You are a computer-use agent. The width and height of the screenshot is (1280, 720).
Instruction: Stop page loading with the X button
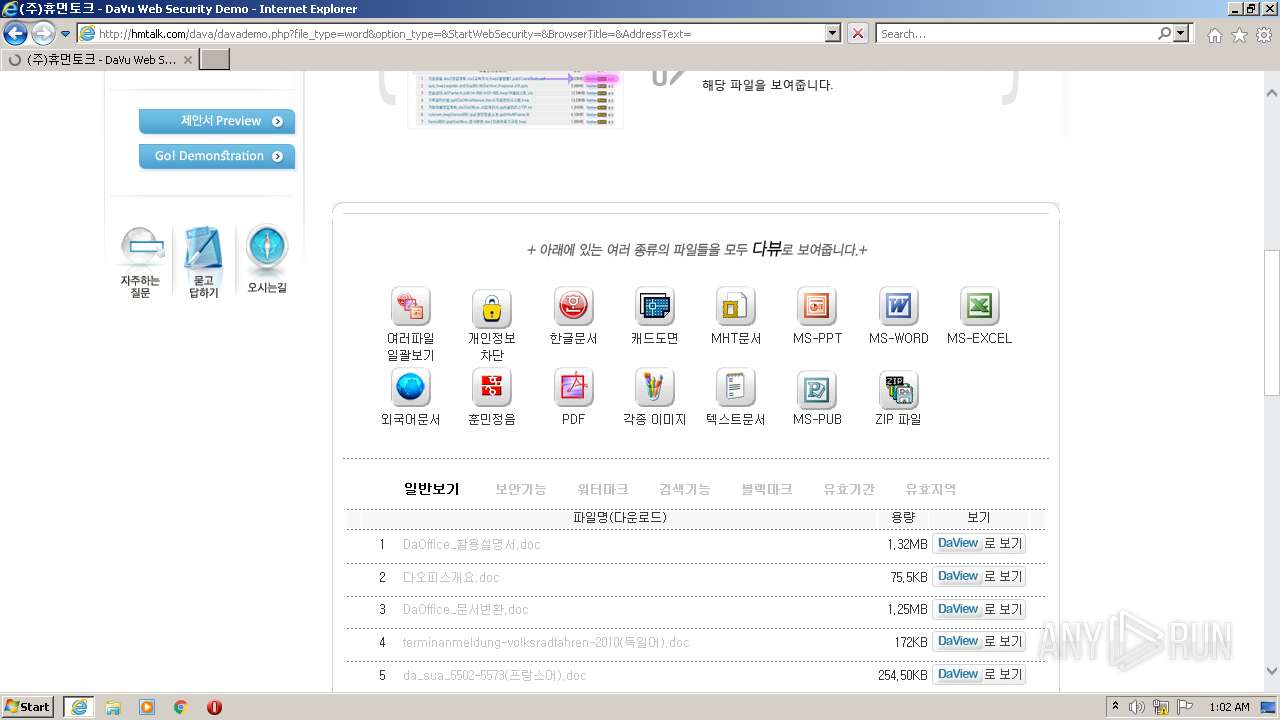[858, 33]
